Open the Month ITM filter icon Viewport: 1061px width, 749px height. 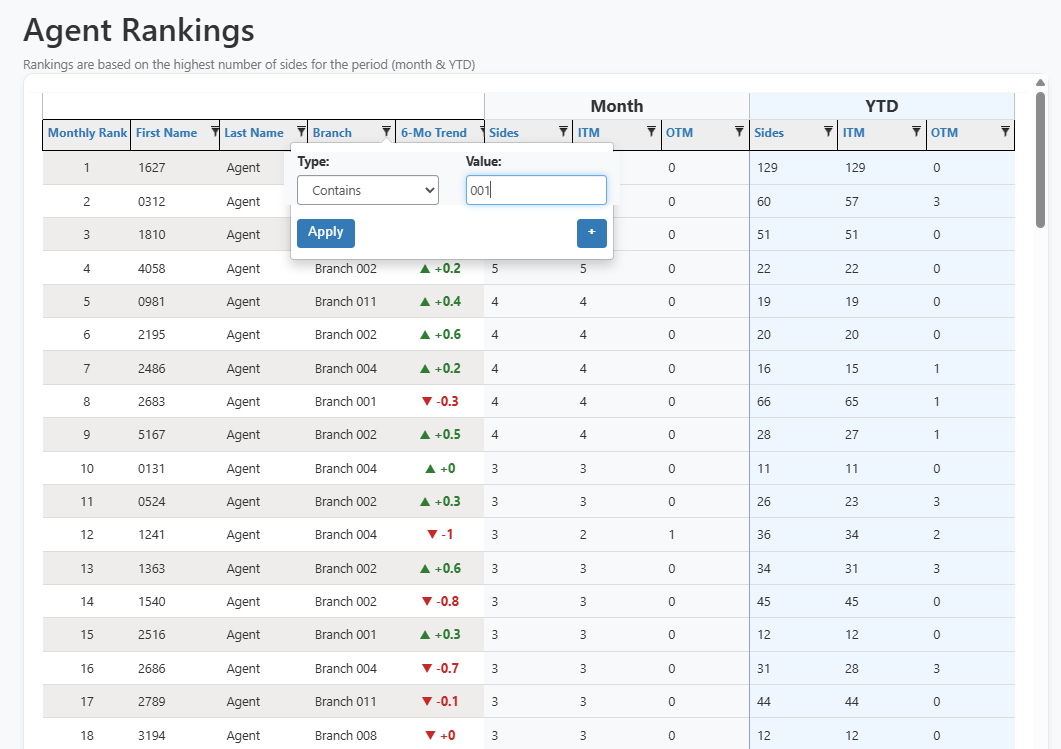651,131
